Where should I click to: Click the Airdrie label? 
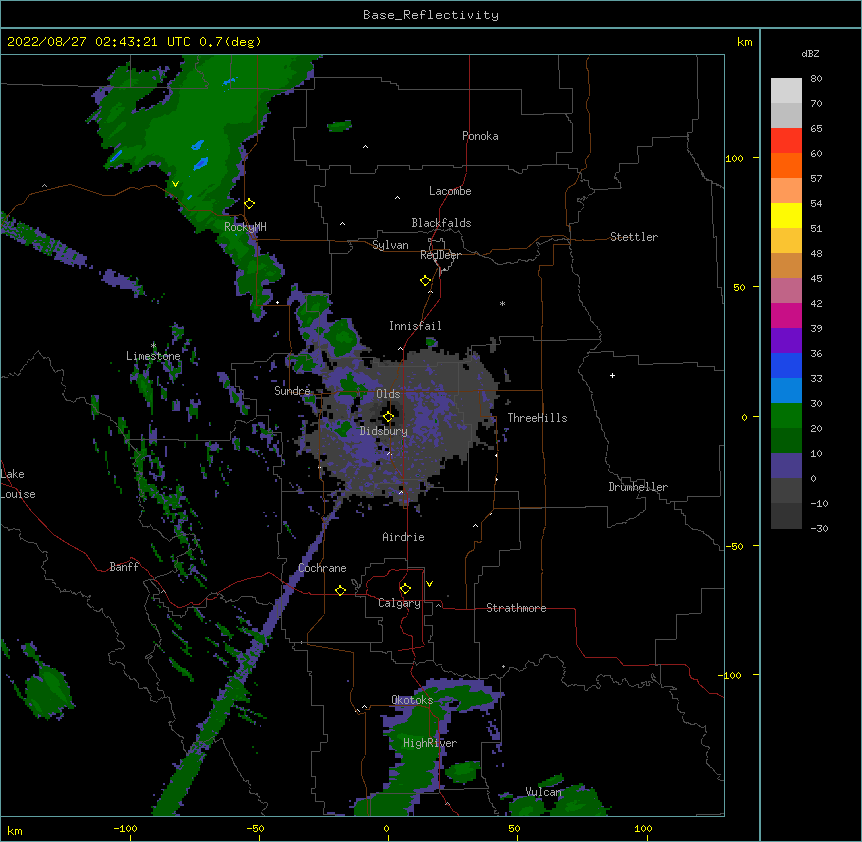pos(404,537)
